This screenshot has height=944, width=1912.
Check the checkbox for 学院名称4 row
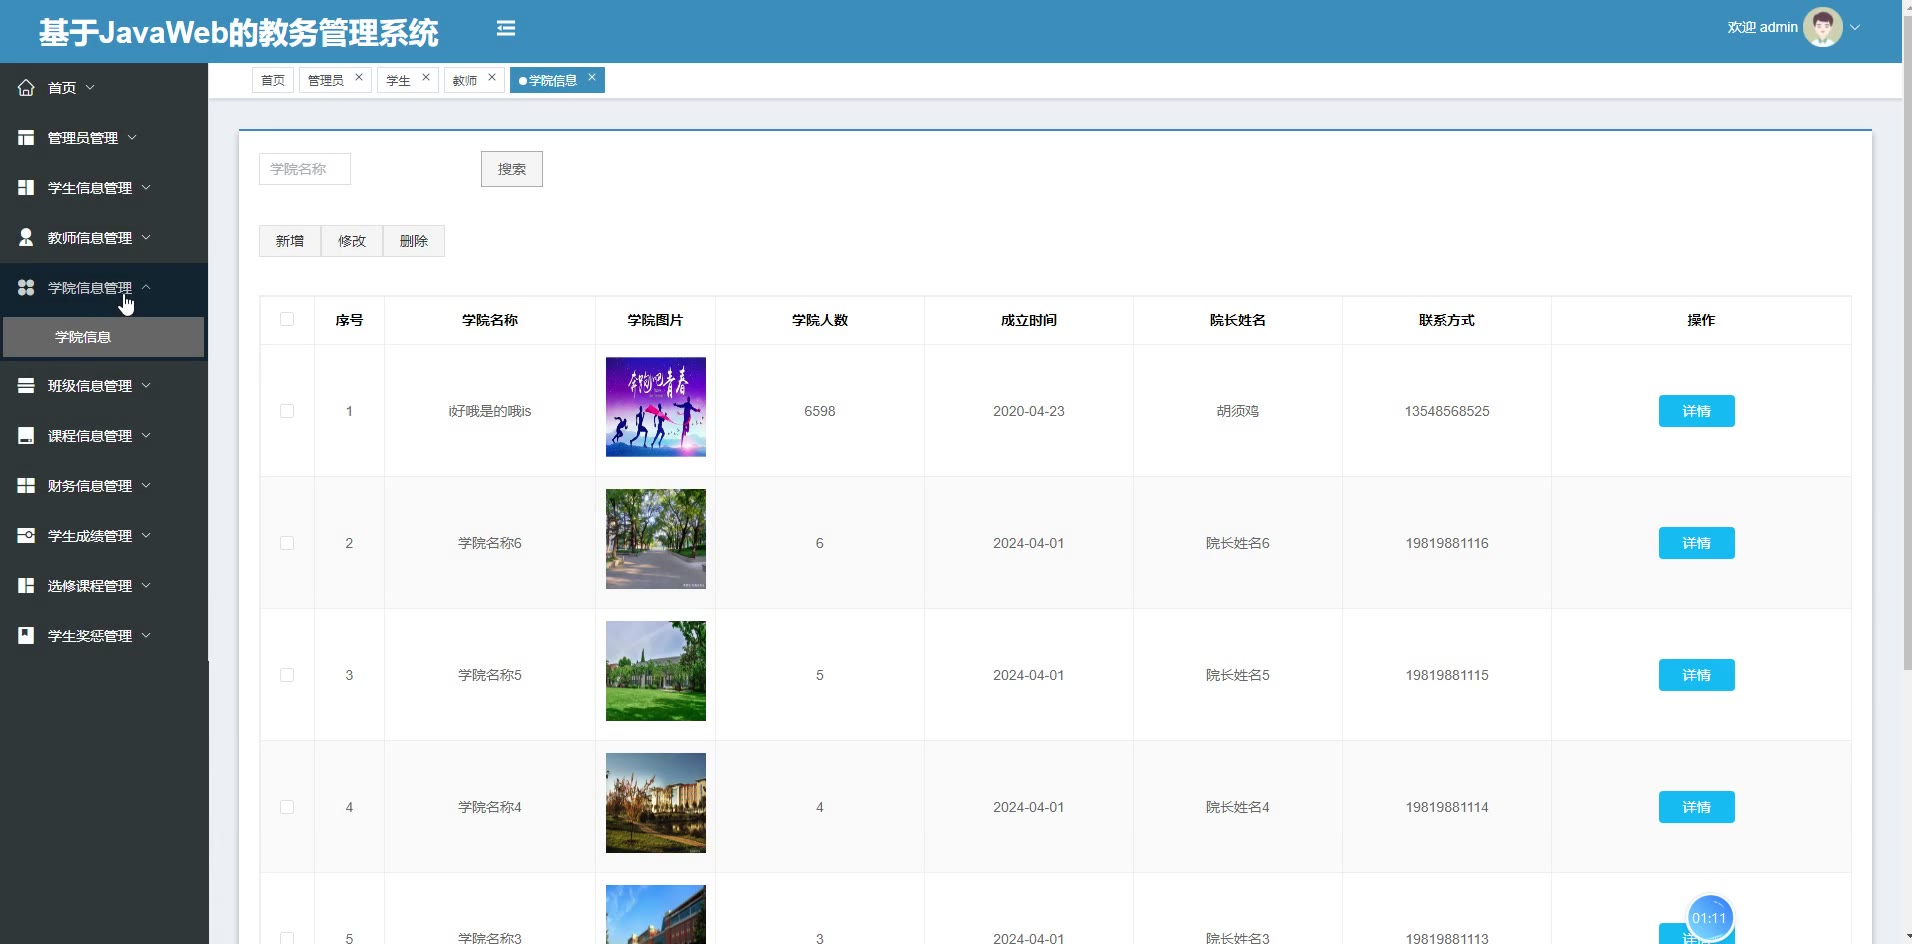pos(287,807)
